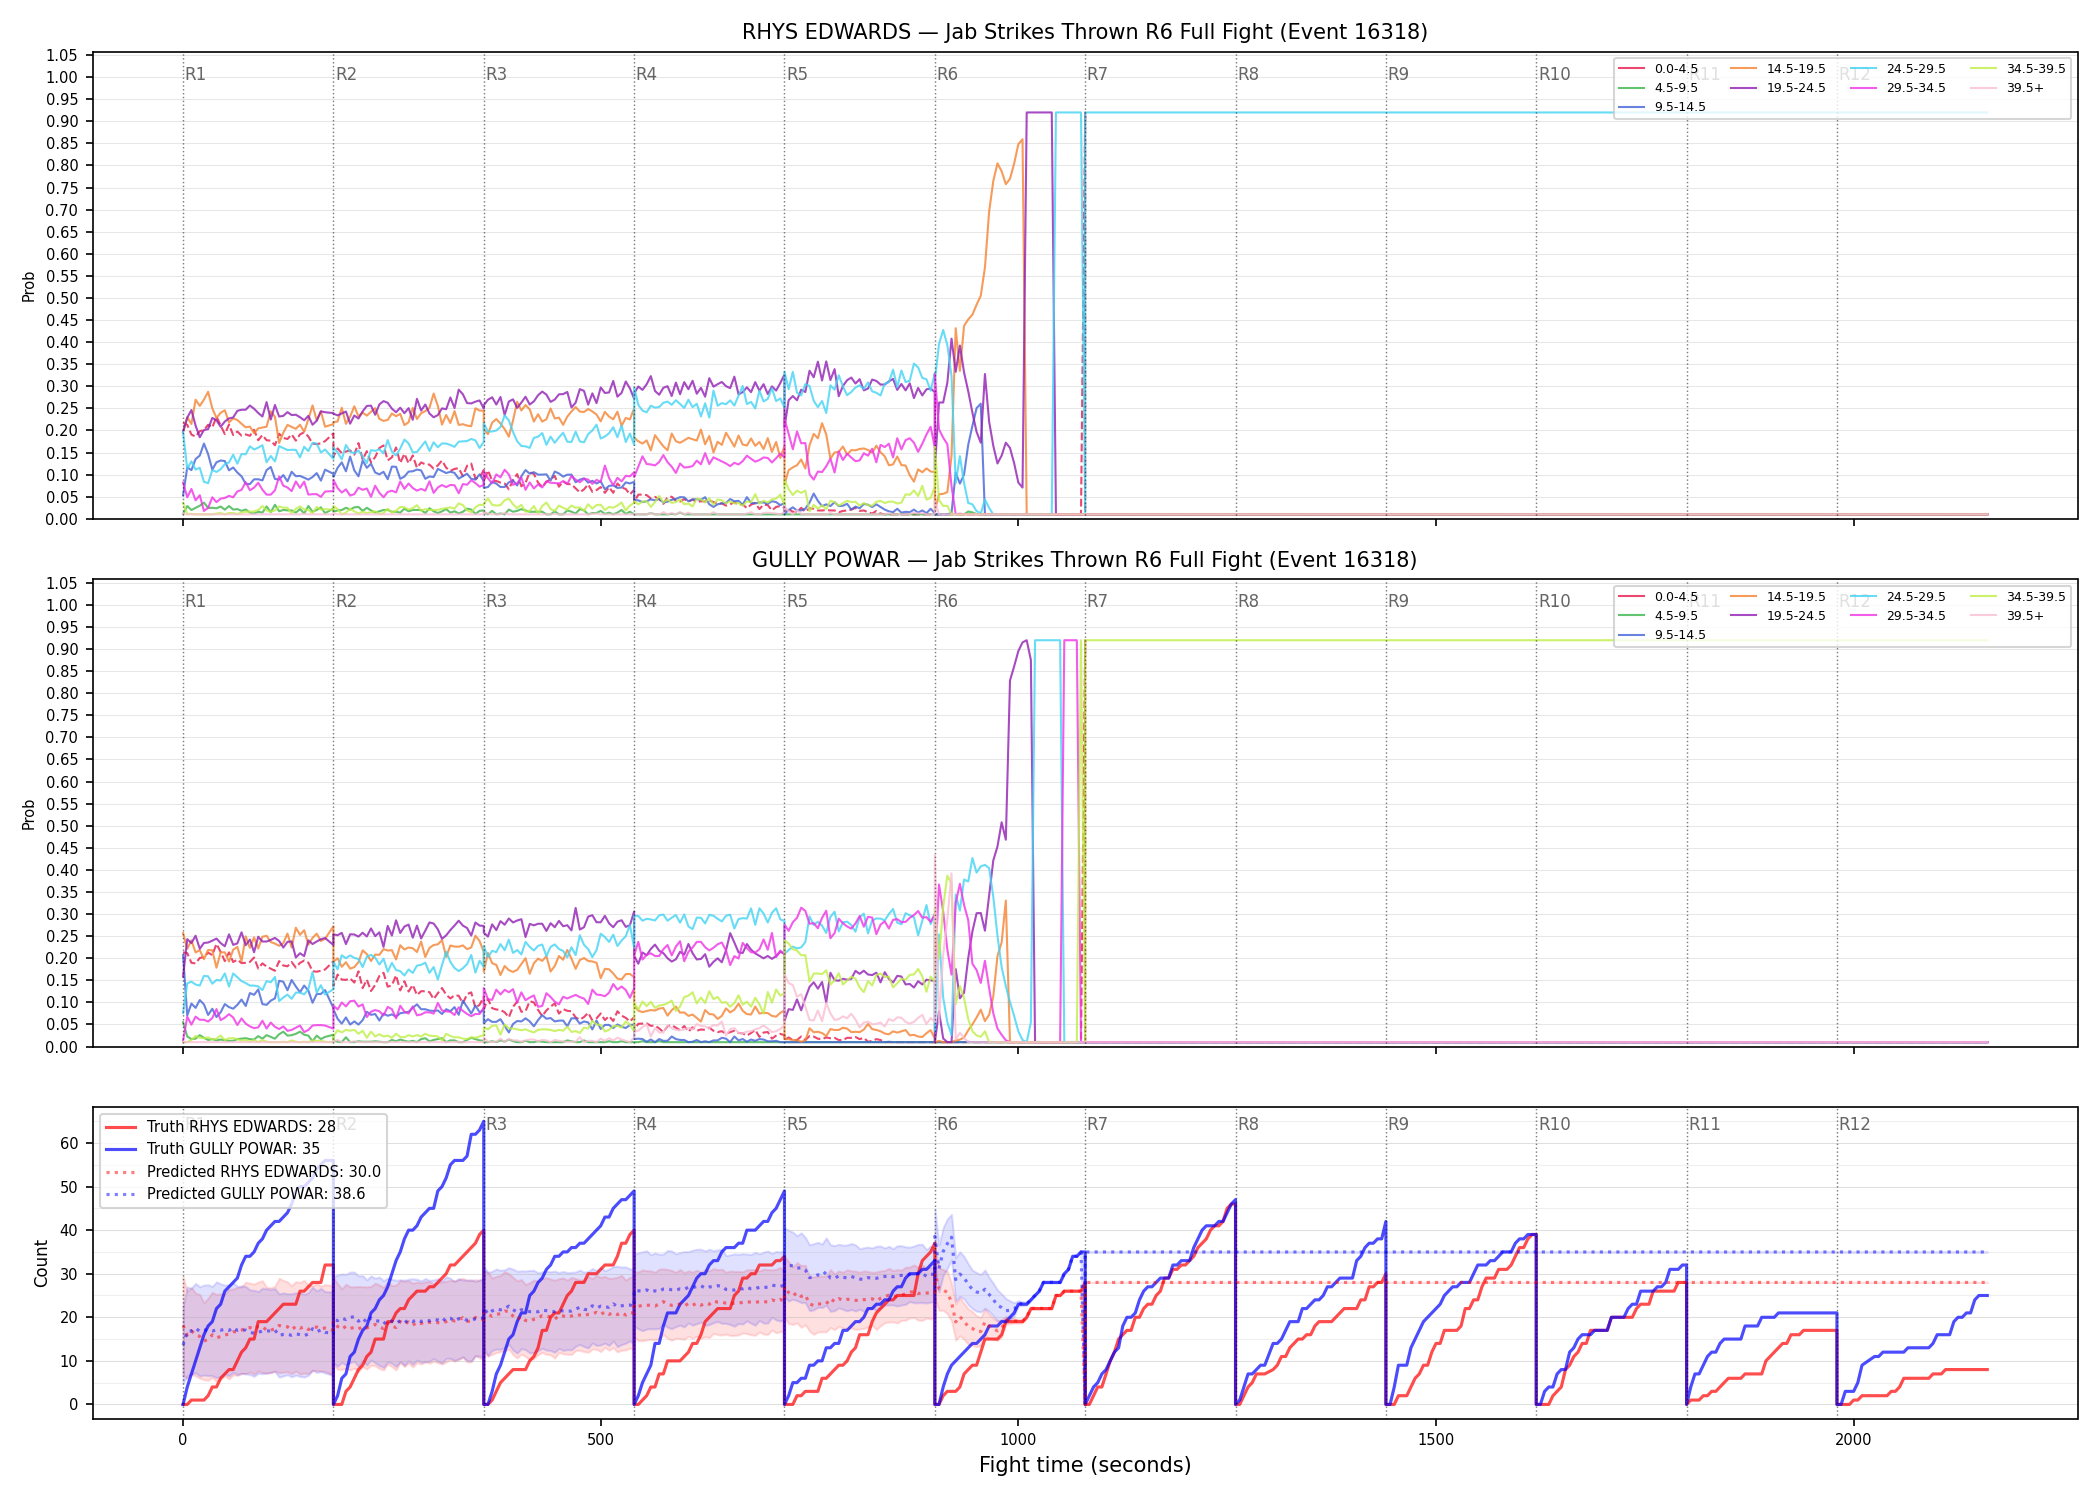Click the '2000' x-axis tick label

[1853, 1439]
